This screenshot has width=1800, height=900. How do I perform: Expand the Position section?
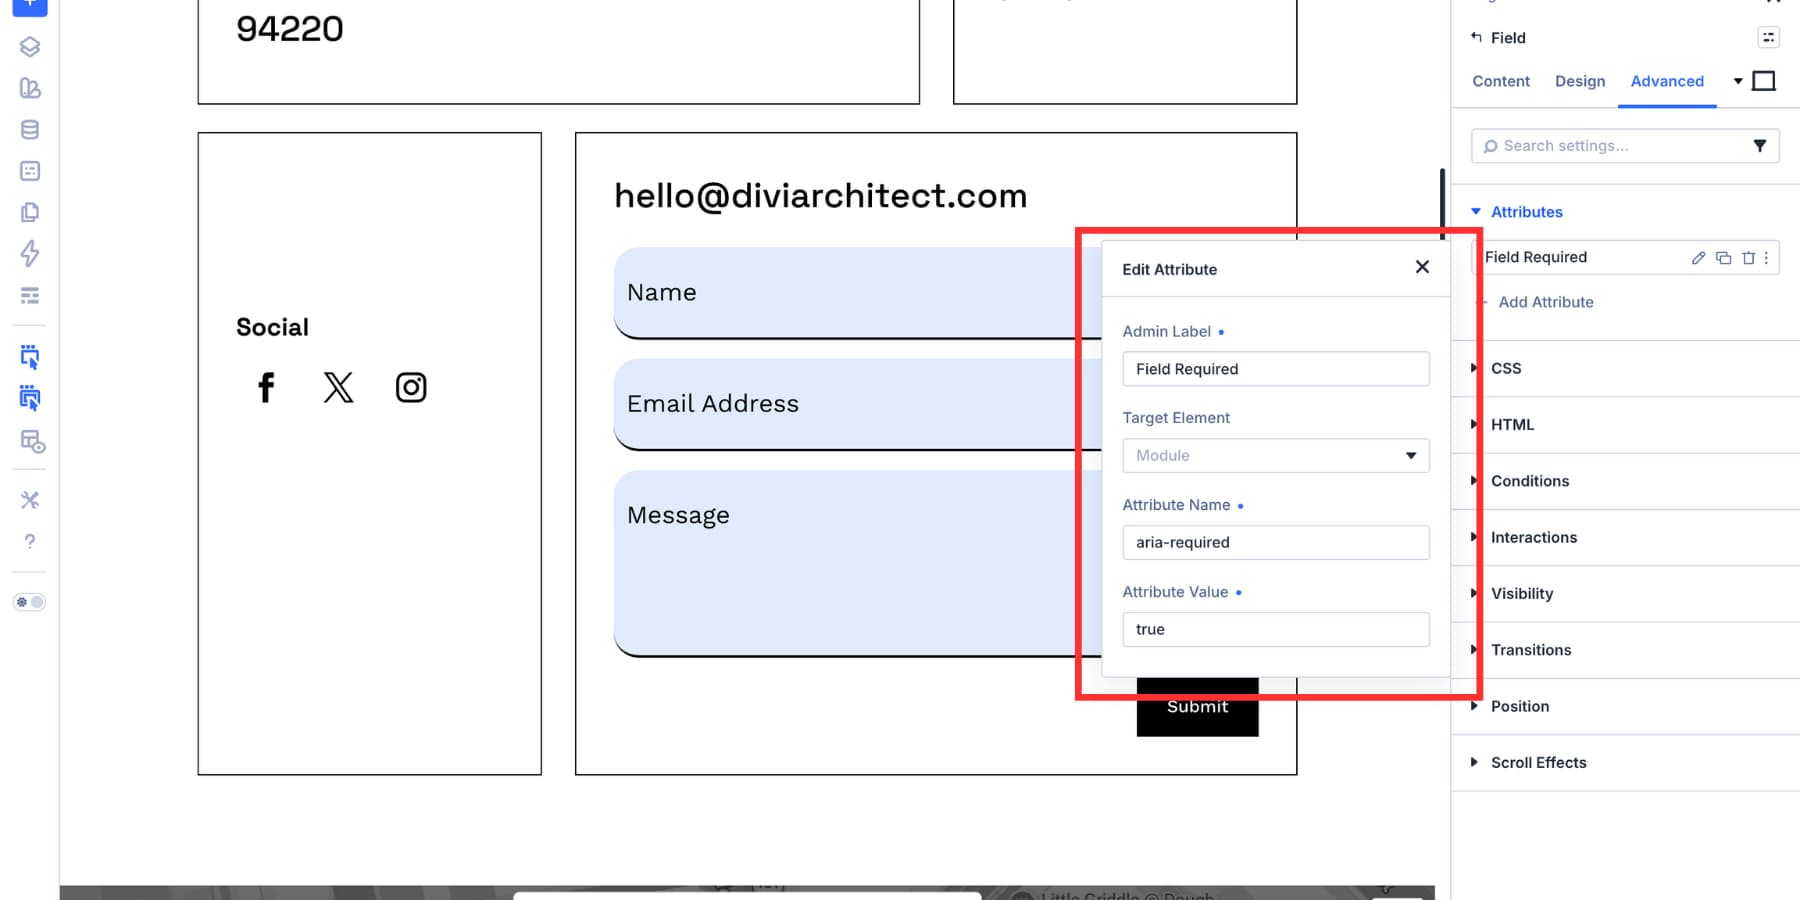tap(1520, 706)
